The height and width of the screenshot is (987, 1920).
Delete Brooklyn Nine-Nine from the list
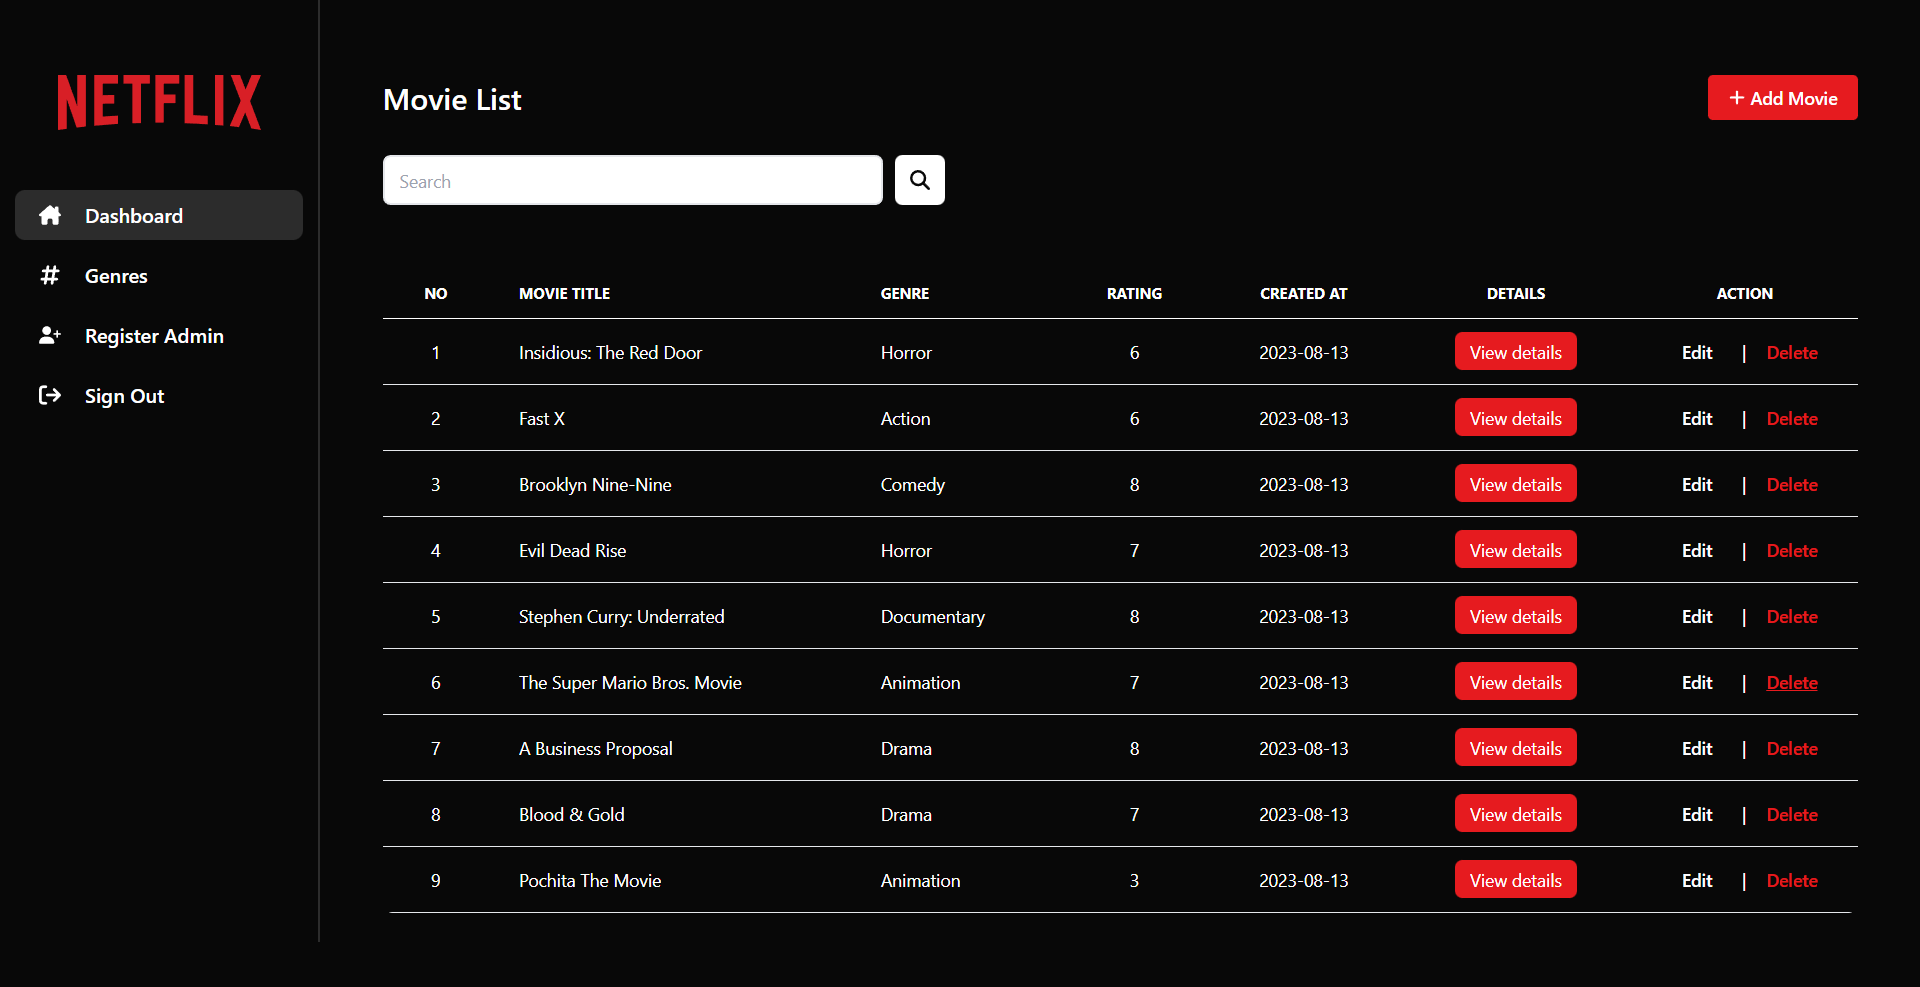point(1792,484)
